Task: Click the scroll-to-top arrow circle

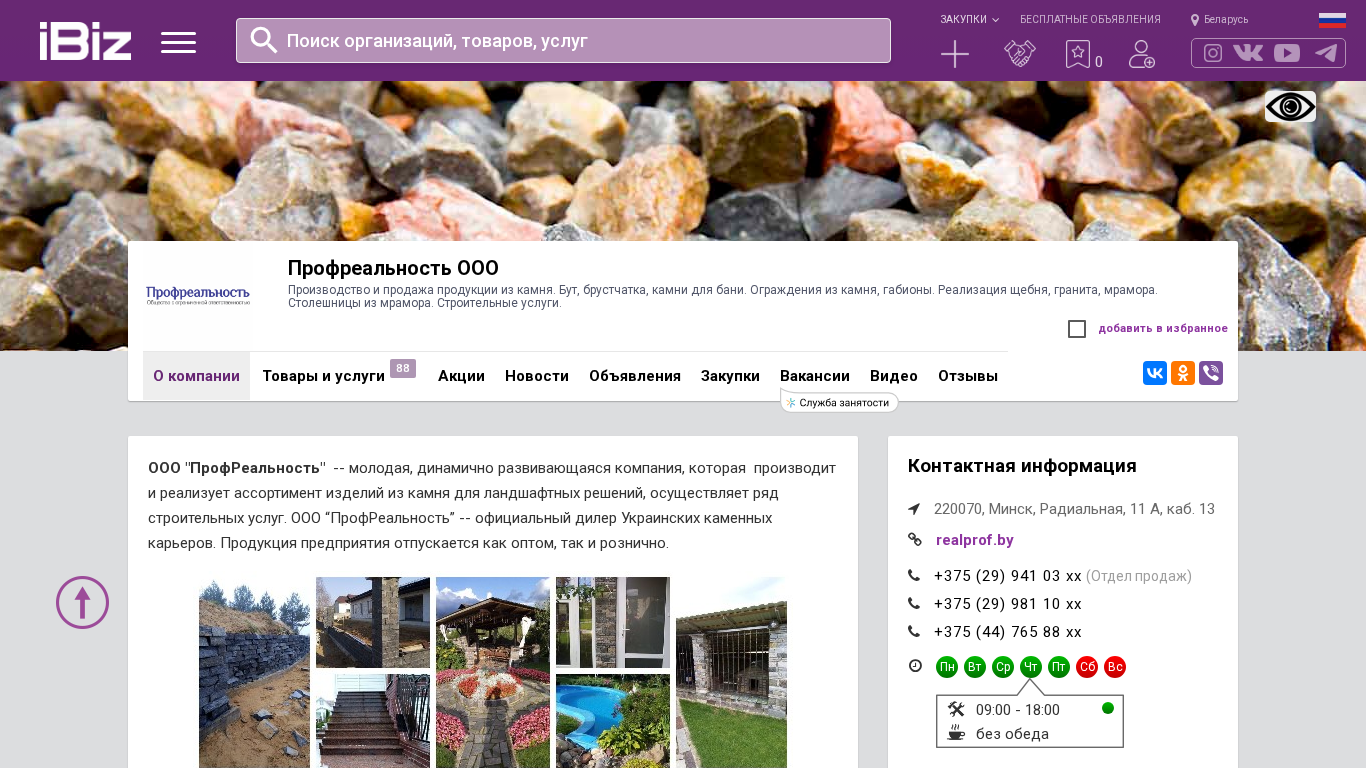Action: point(82,602)
